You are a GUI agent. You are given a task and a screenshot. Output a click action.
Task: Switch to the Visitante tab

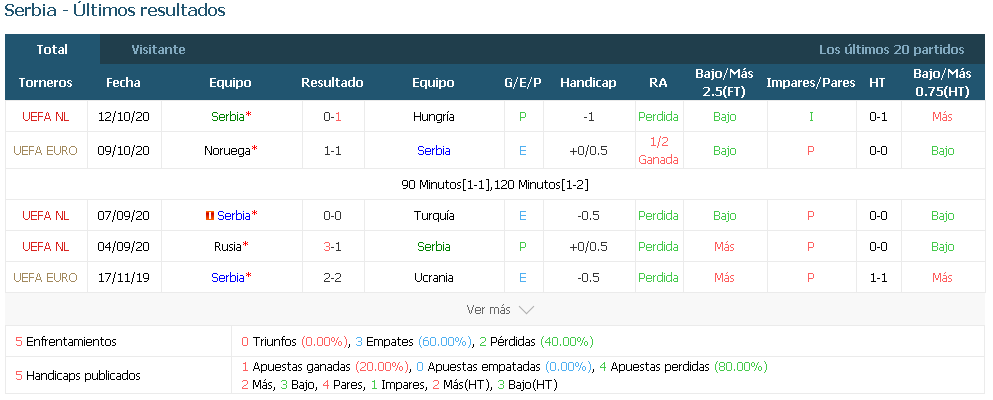coord(158,49)
